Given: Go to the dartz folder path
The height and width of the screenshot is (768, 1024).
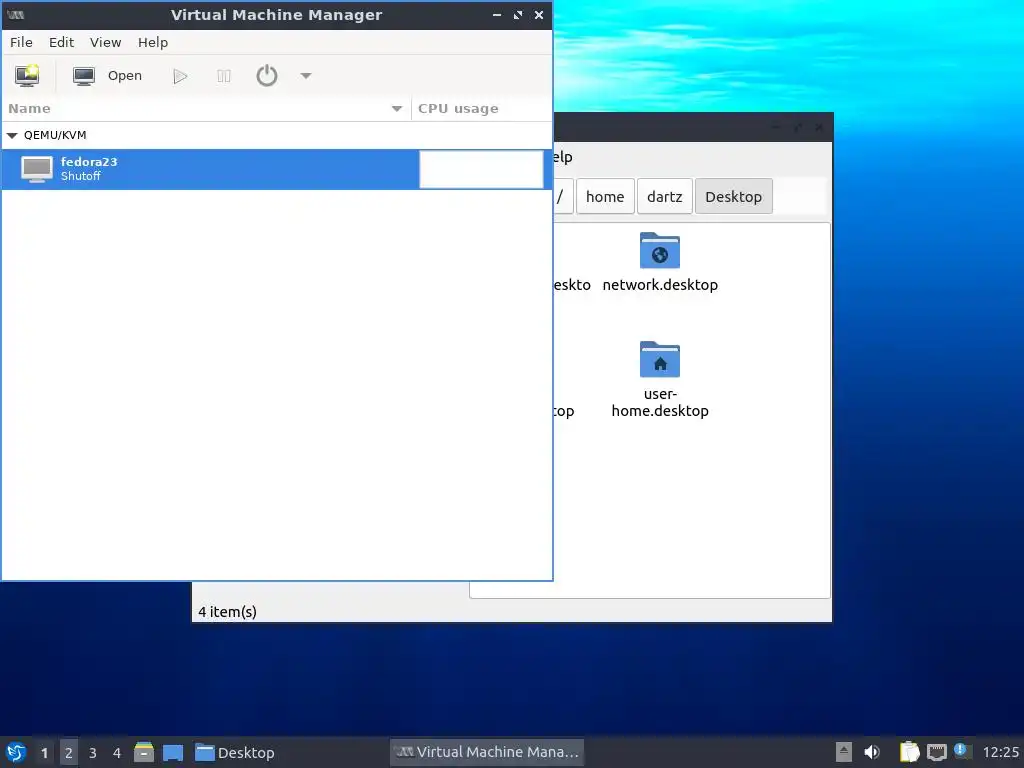Looking at the screenshot, I should 665,197.
